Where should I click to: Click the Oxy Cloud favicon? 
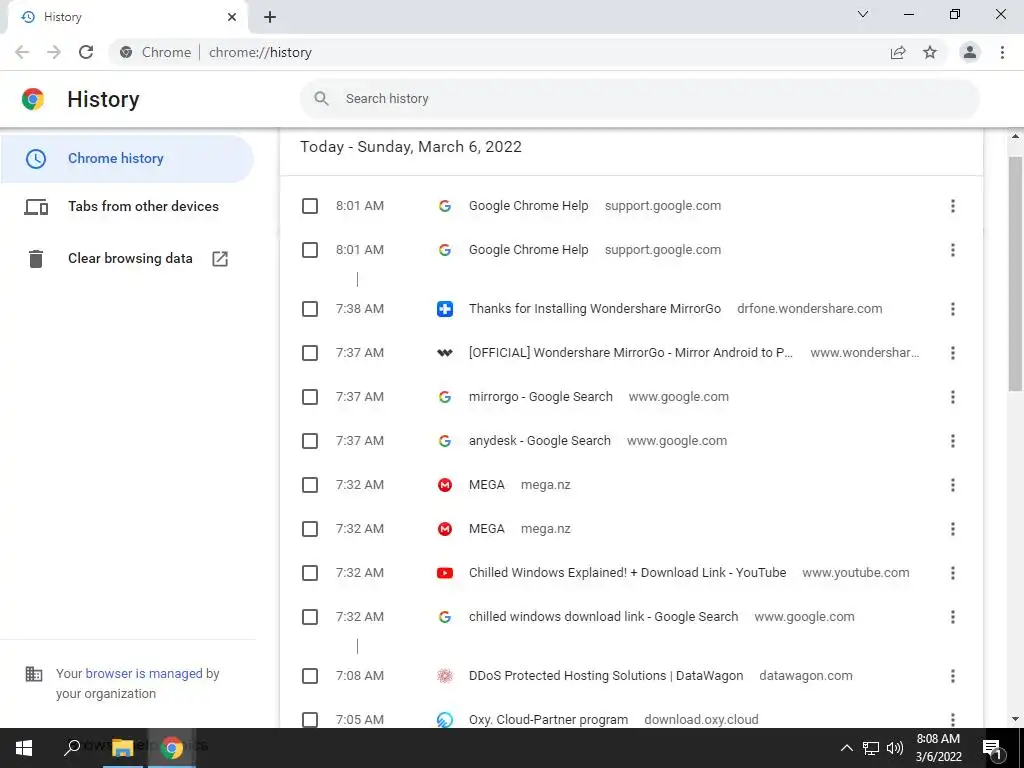pyautogui.click(x=445, y=720)
